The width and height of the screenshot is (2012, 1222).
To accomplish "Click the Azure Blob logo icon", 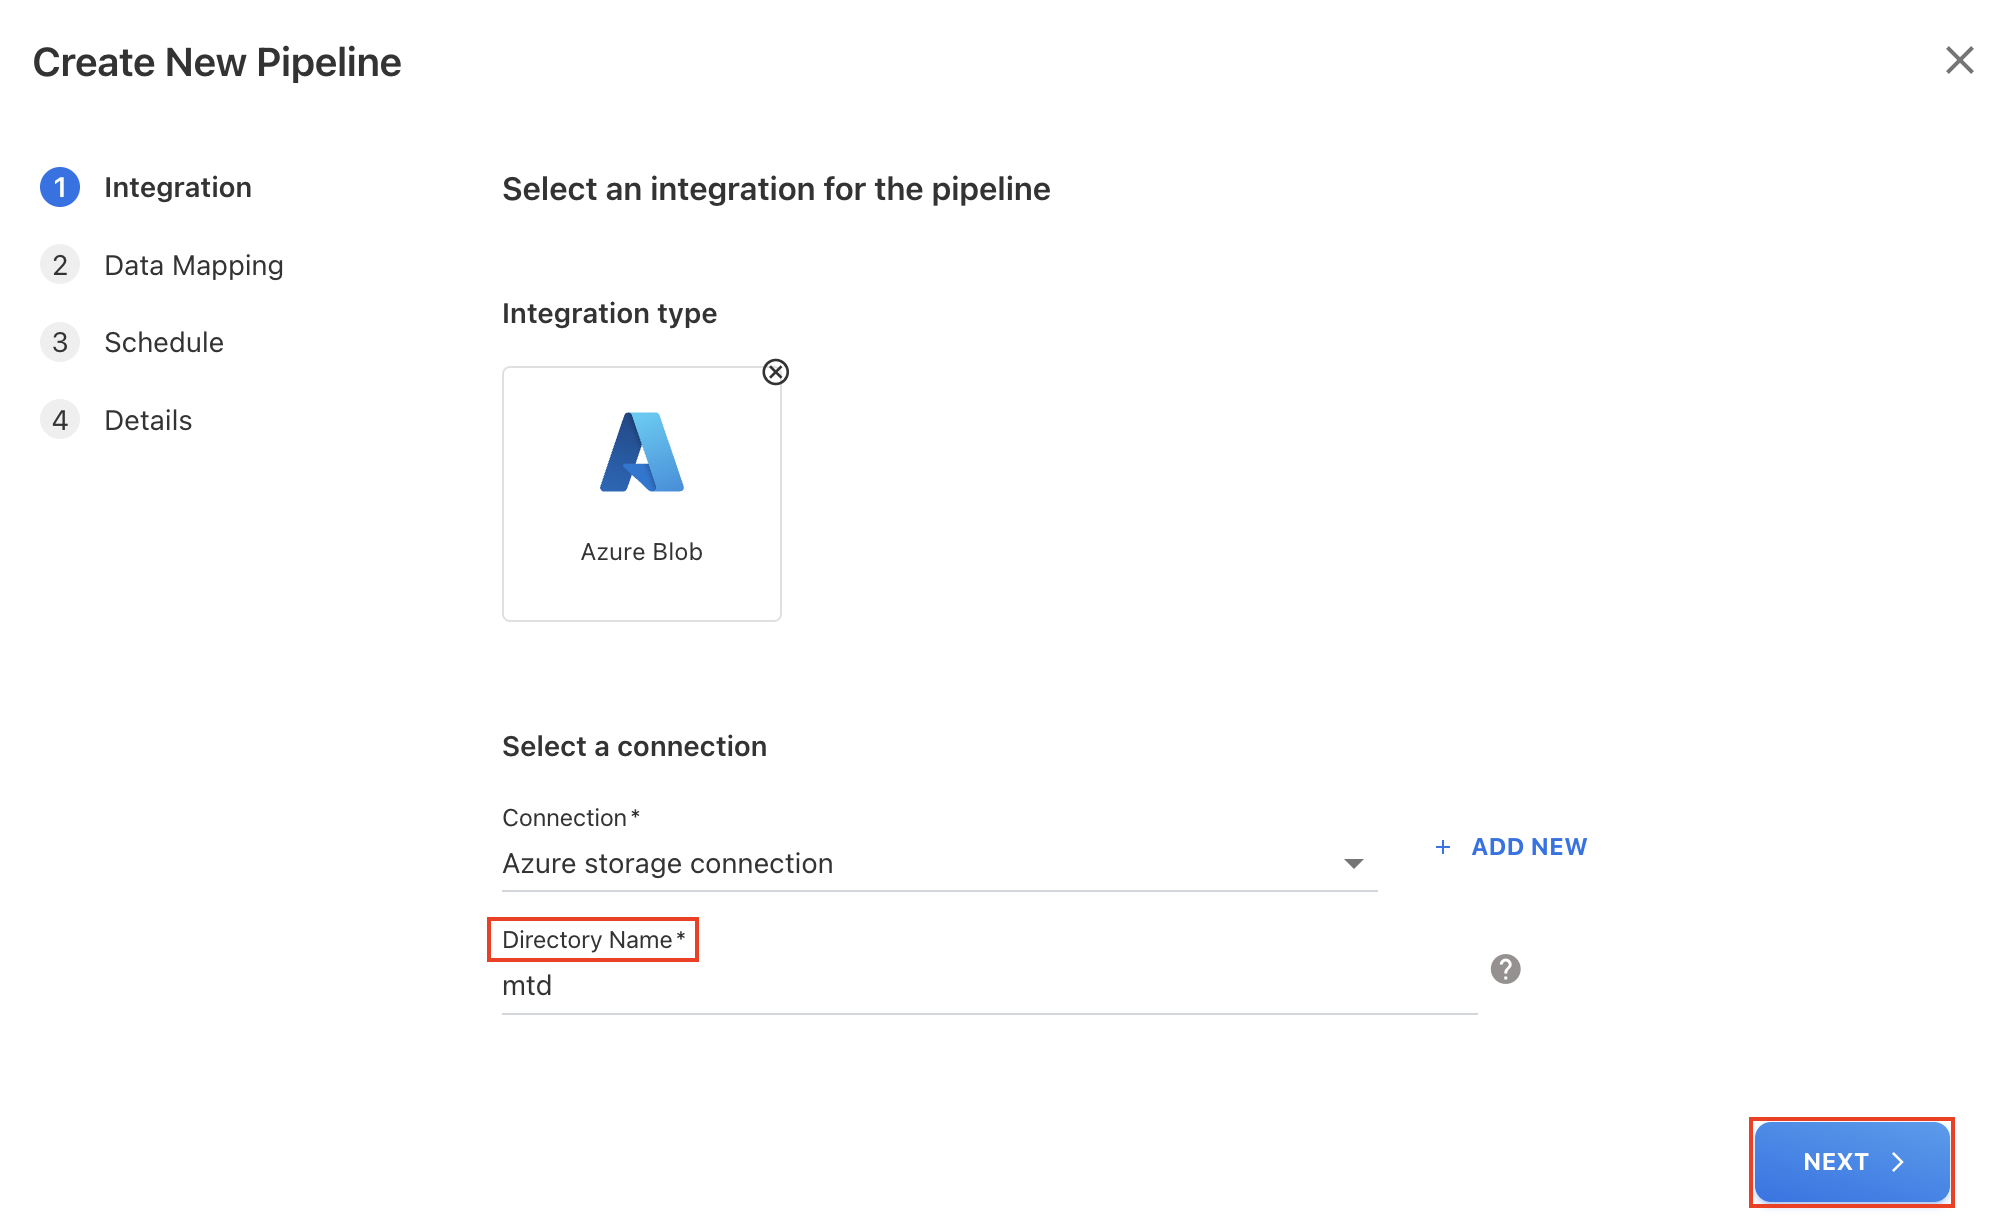I will 642,452.
